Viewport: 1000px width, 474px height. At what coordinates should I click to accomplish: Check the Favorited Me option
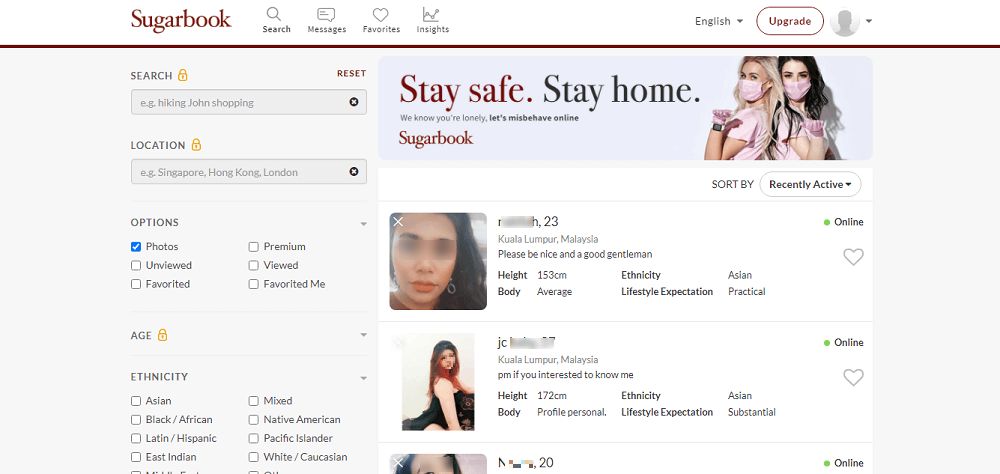coord(254,285)
